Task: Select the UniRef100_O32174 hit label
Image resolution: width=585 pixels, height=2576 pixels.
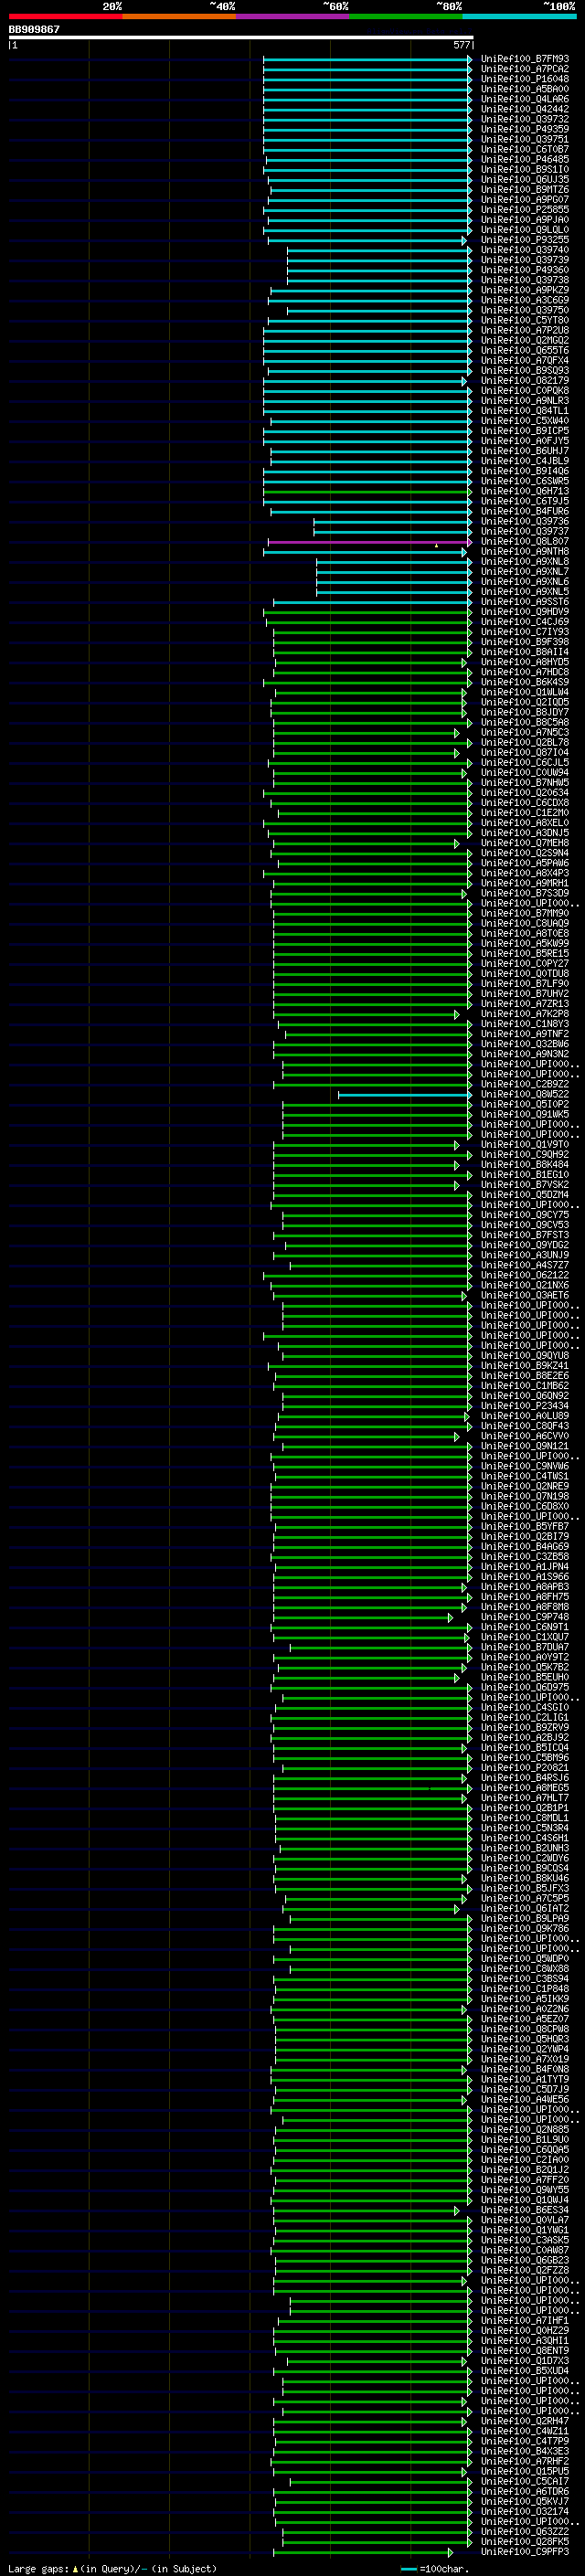Action: point(525,2511)
